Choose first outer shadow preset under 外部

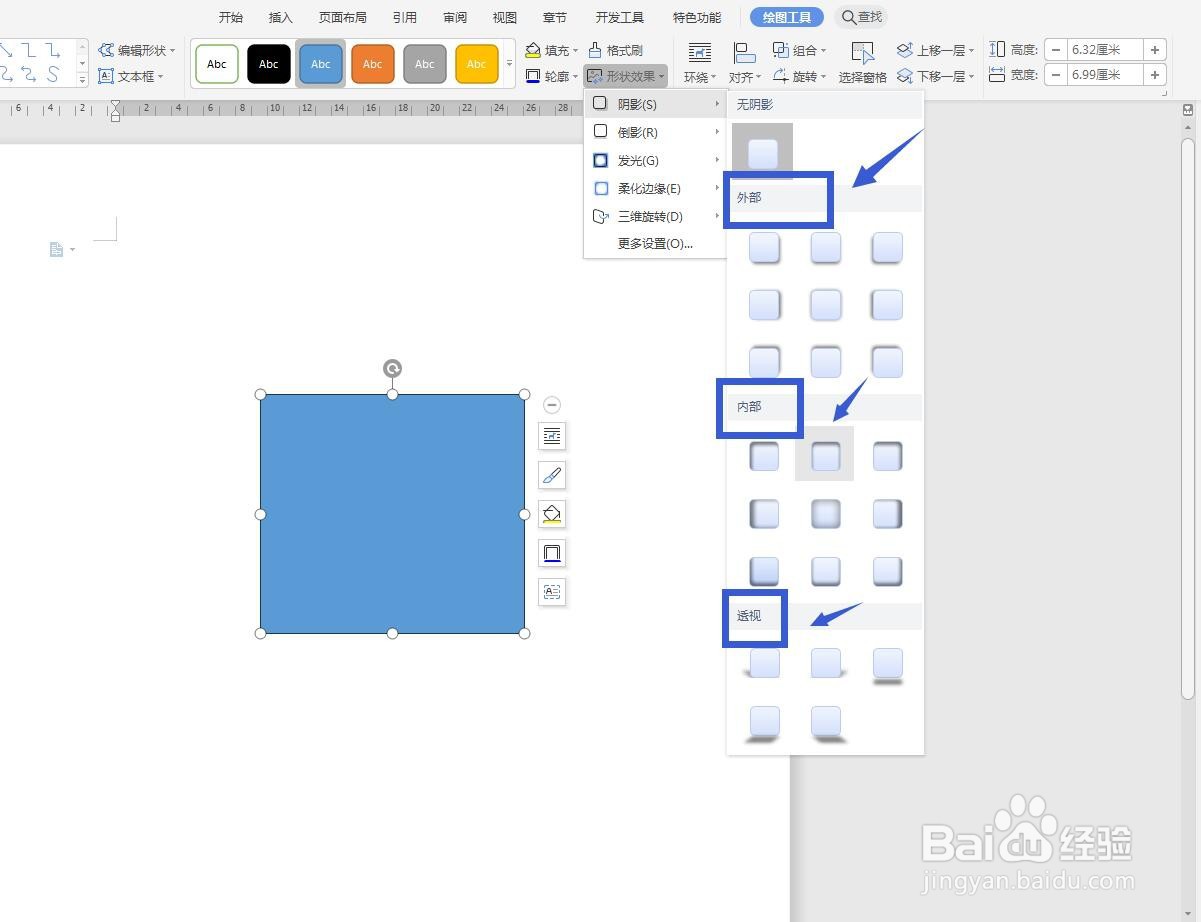click(x=765, y=247)
